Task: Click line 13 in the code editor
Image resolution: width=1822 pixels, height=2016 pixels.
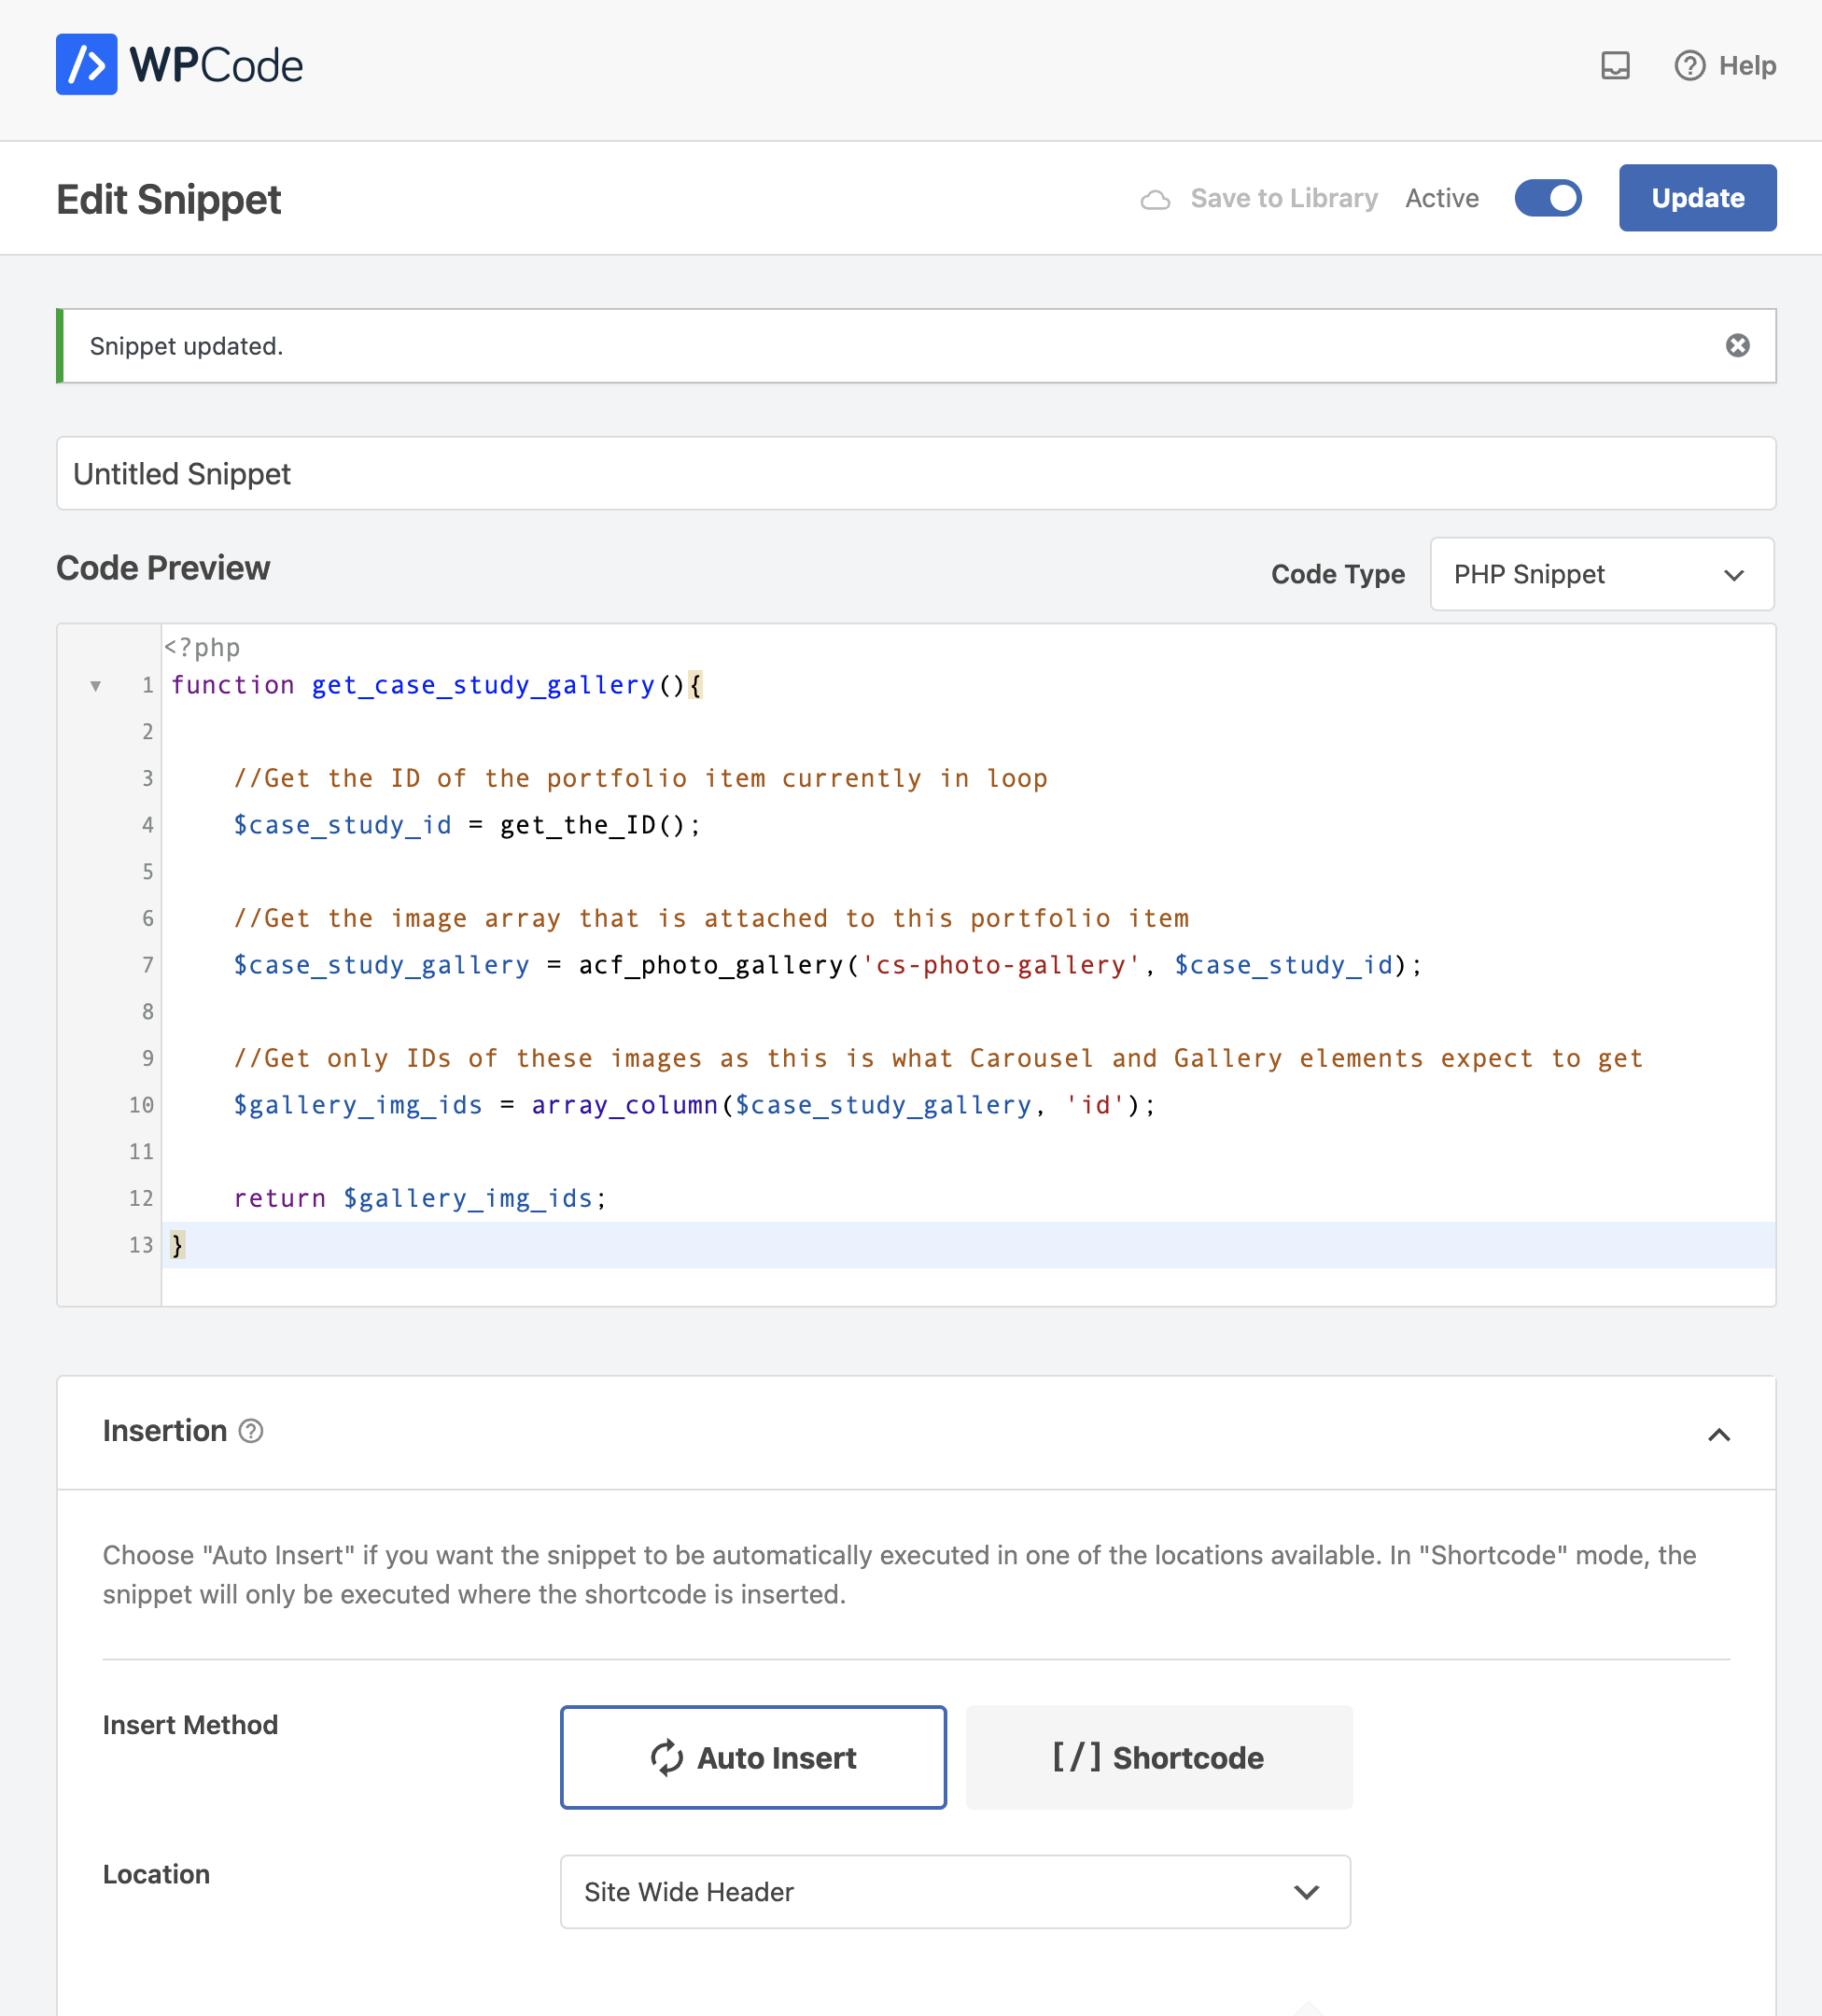Action: click(x=968, y=1245)
